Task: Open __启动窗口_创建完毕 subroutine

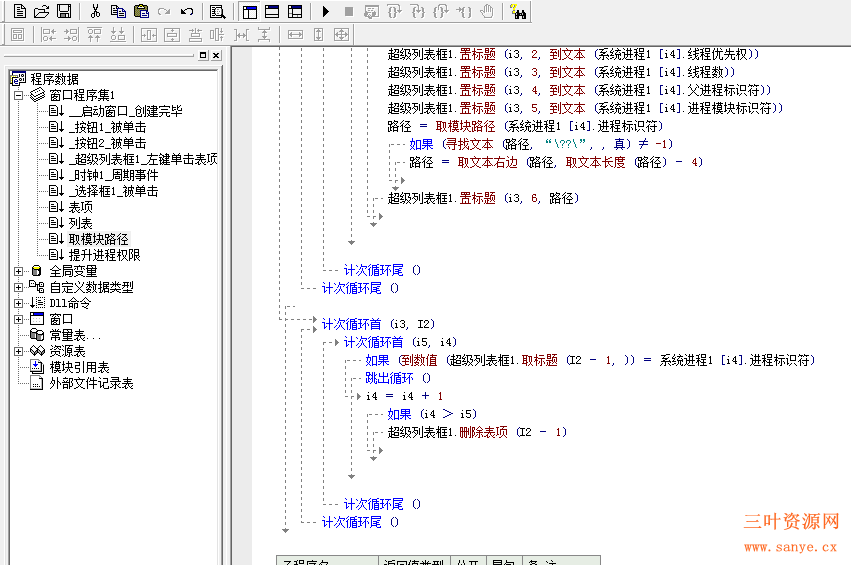Action: [125, 111]
